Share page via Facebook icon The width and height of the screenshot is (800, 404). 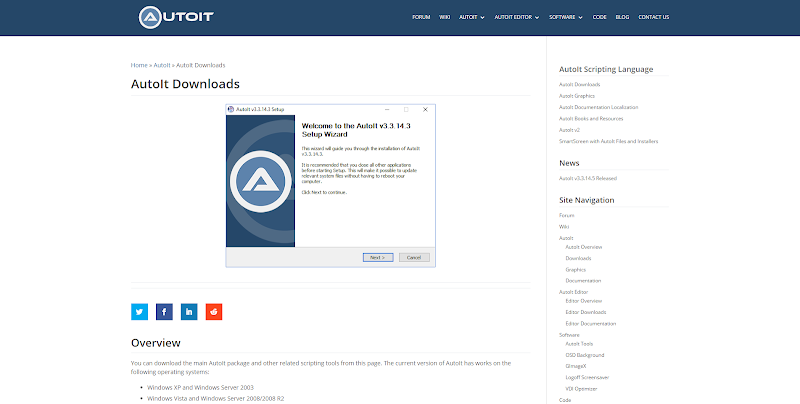pyautogui.click(x=164, y=312)
